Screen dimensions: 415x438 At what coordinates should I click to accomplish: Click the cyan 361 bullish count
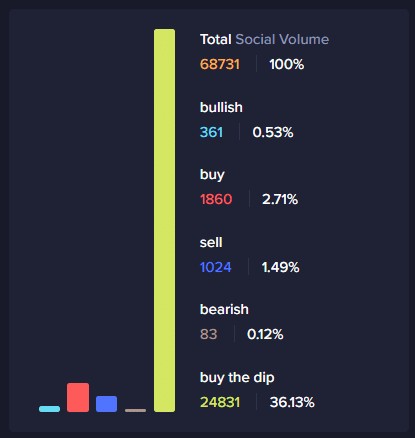click(x=211, y=132)
